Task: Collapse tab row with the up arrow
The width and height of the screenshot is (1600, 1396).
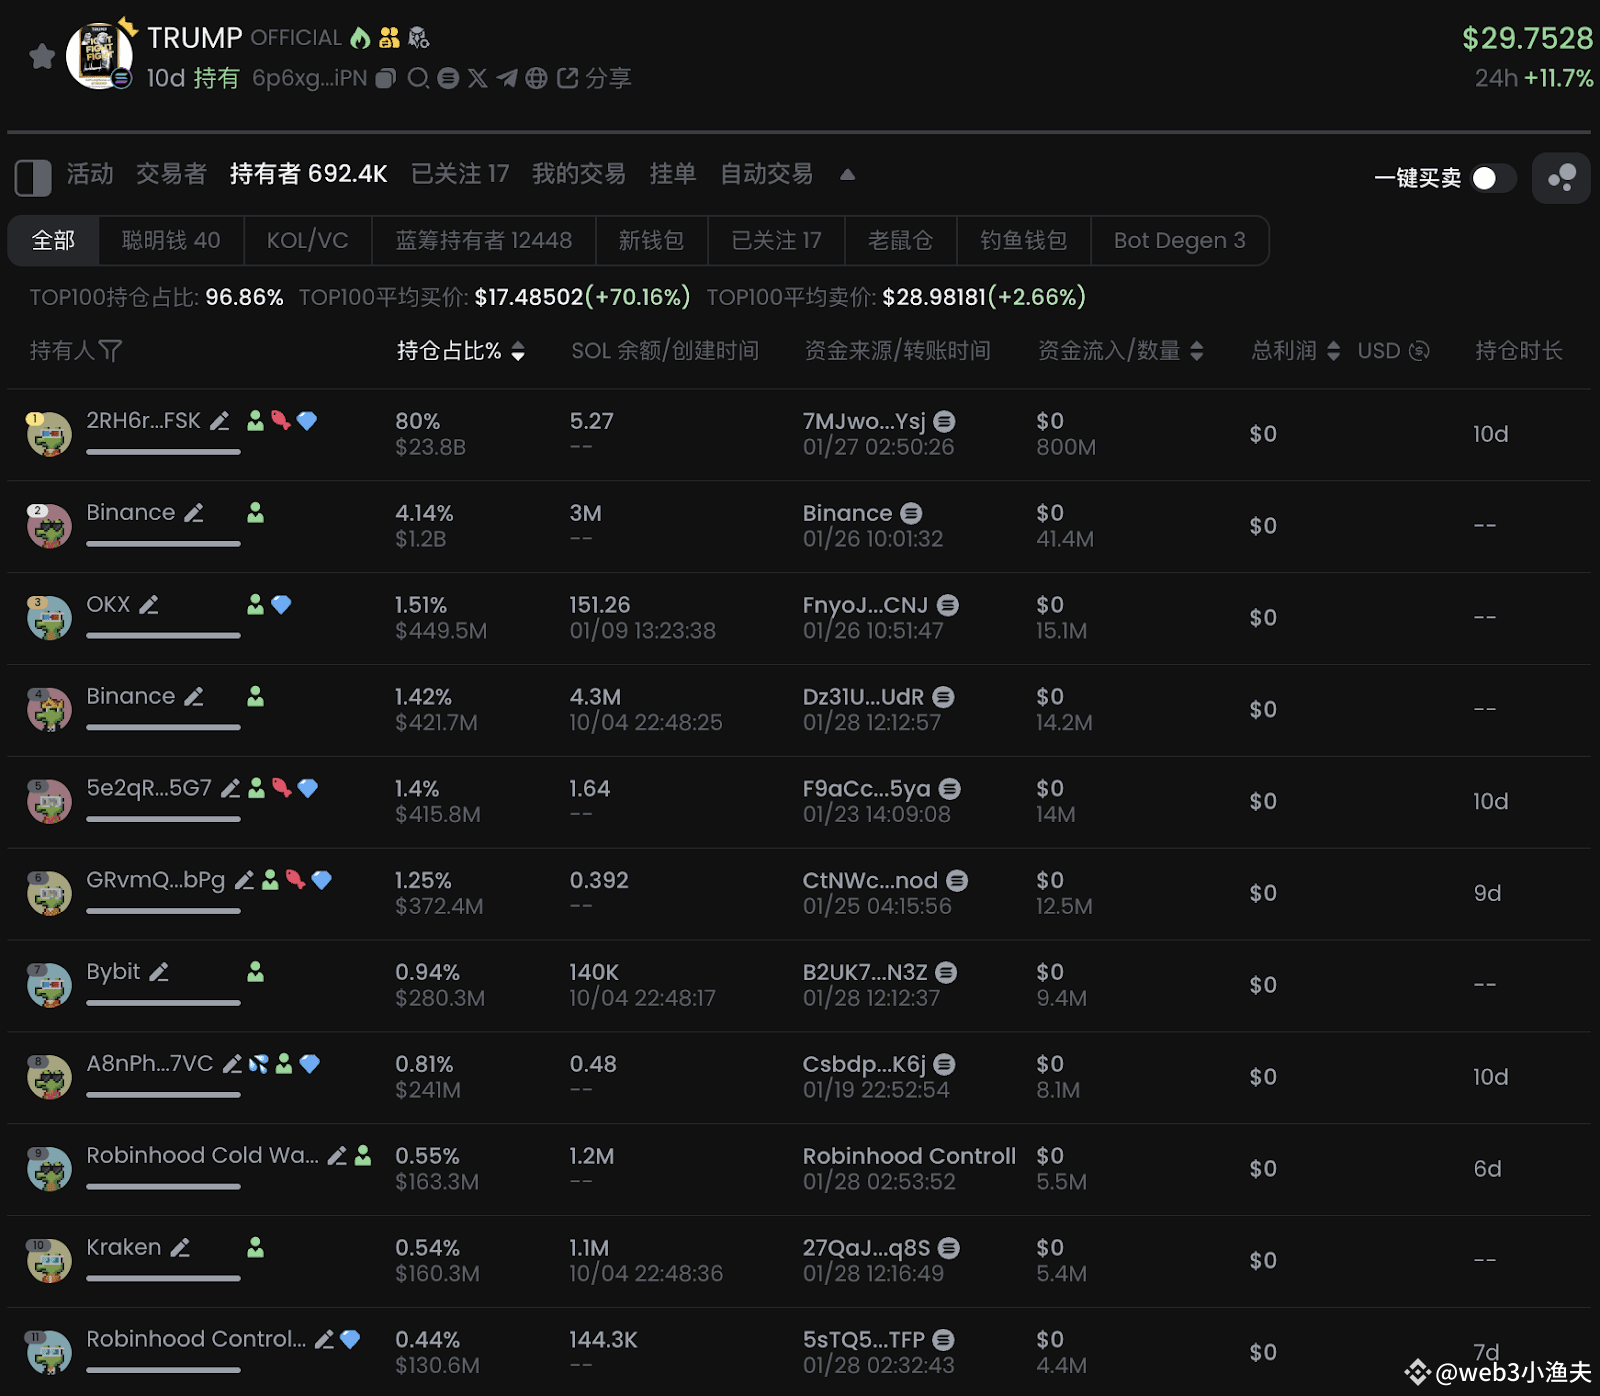Action: [x=847, y=174]
